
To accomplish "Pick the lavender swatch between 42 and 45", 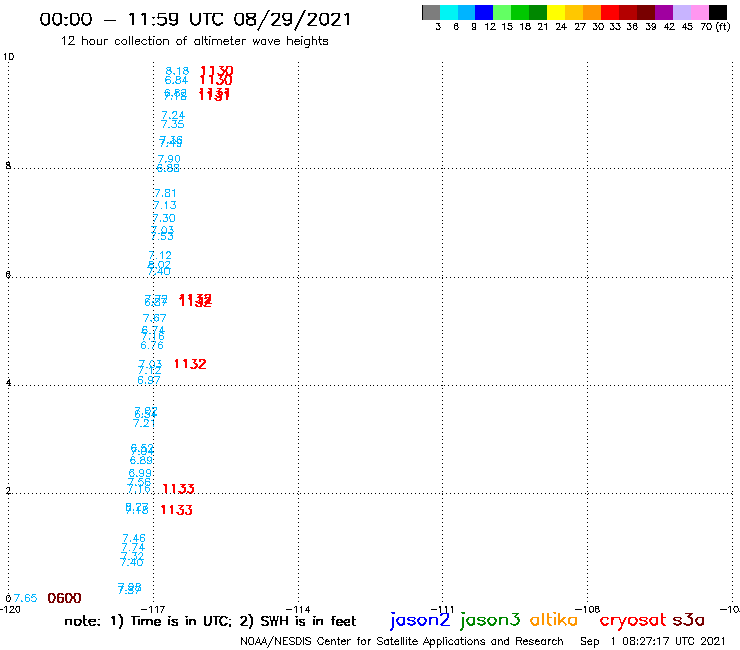I will [x=681, y=12].
